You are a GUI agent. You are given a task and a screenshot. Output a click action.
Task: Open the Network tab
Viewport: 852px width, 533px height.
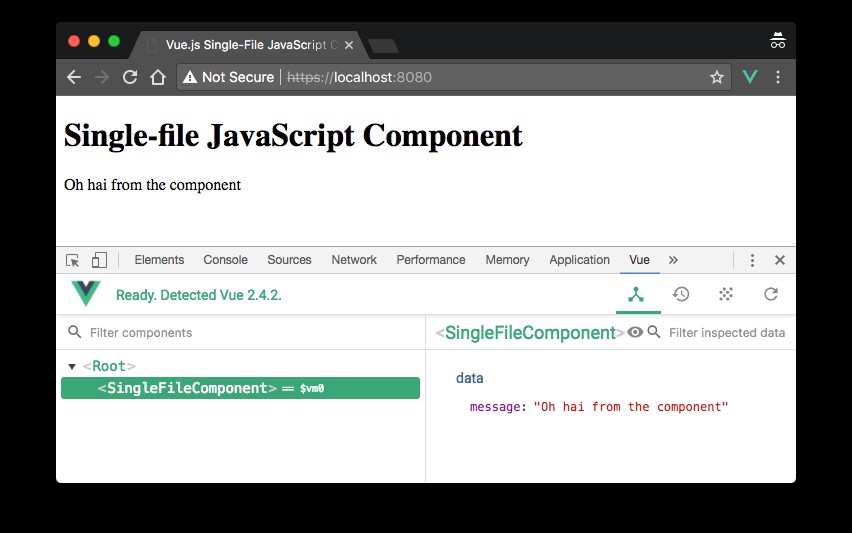pyautogui.click(x=354, y=260)
